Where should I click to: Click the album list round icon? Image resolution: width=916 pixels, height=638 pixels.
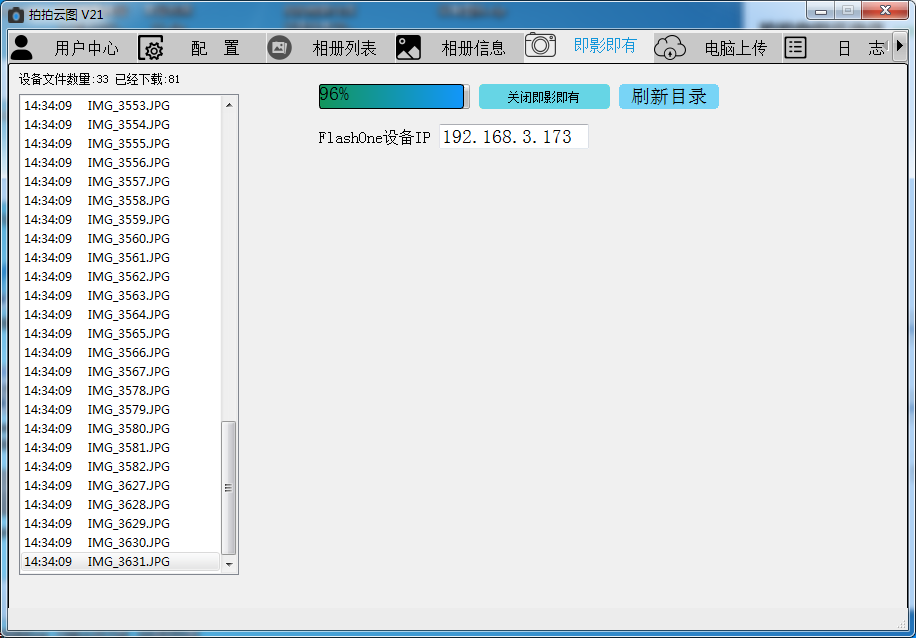coord(280,47)
